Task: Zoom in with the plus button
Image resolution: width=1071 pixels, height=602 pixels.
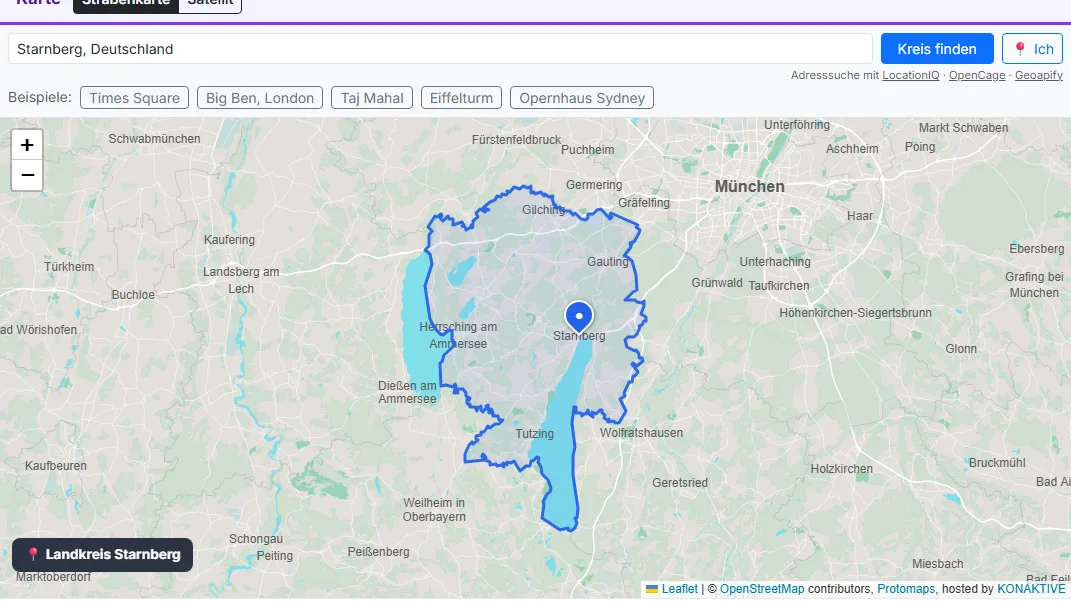Action: [27, 145]
